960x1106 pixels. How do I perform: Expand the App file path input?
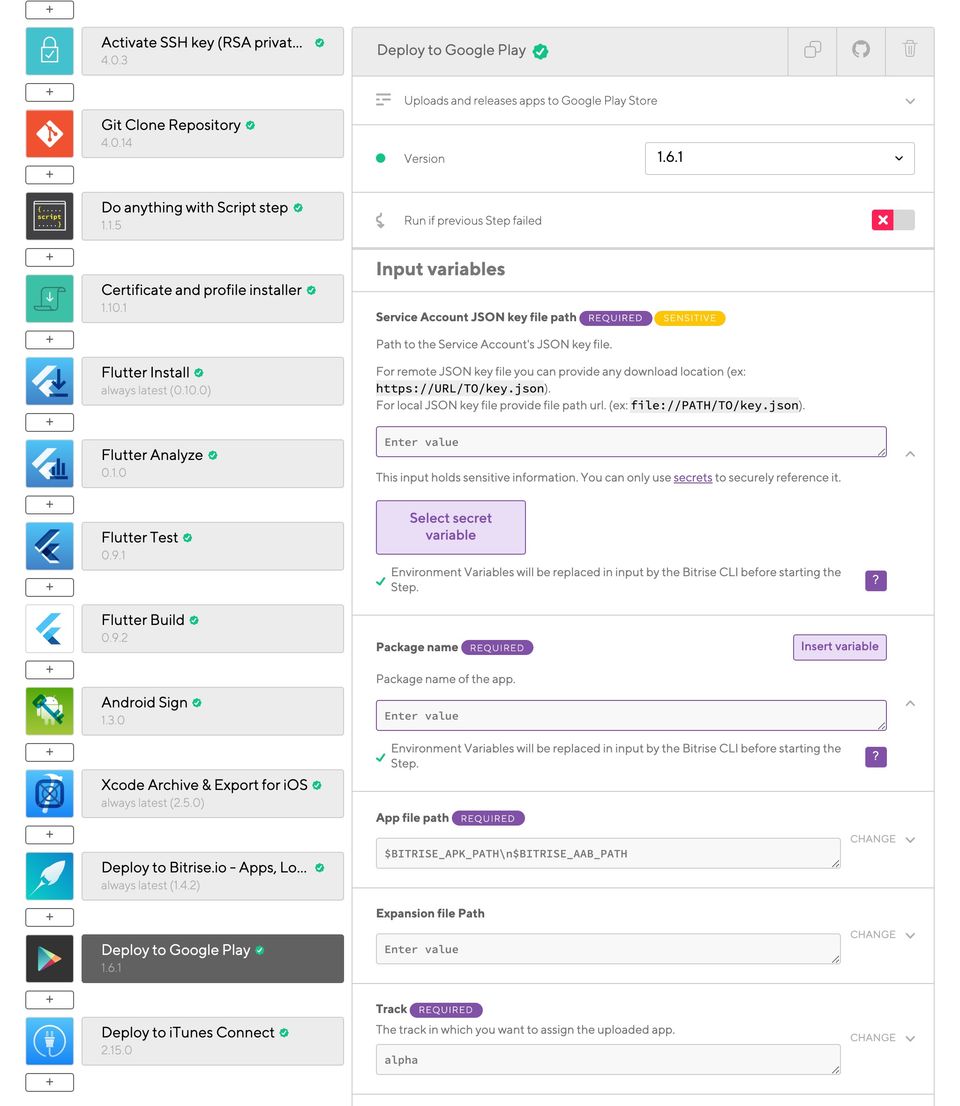pyautogui.click(x=910, y=840)
